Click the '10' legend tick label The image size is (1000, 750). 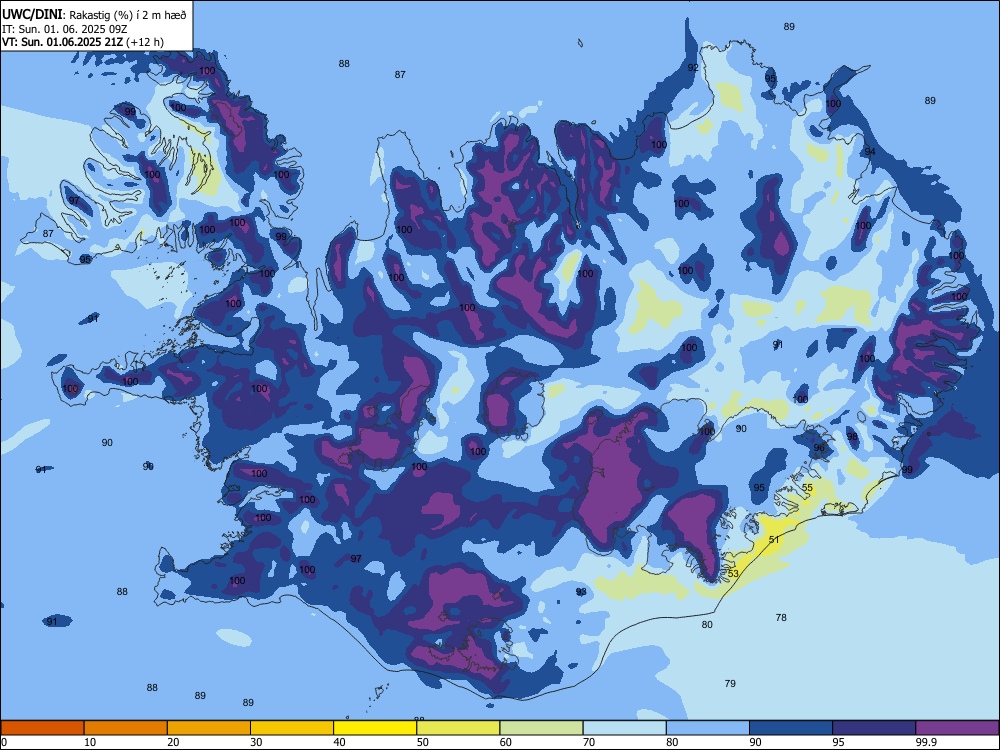pyautogui.click(x=90, y=742)
